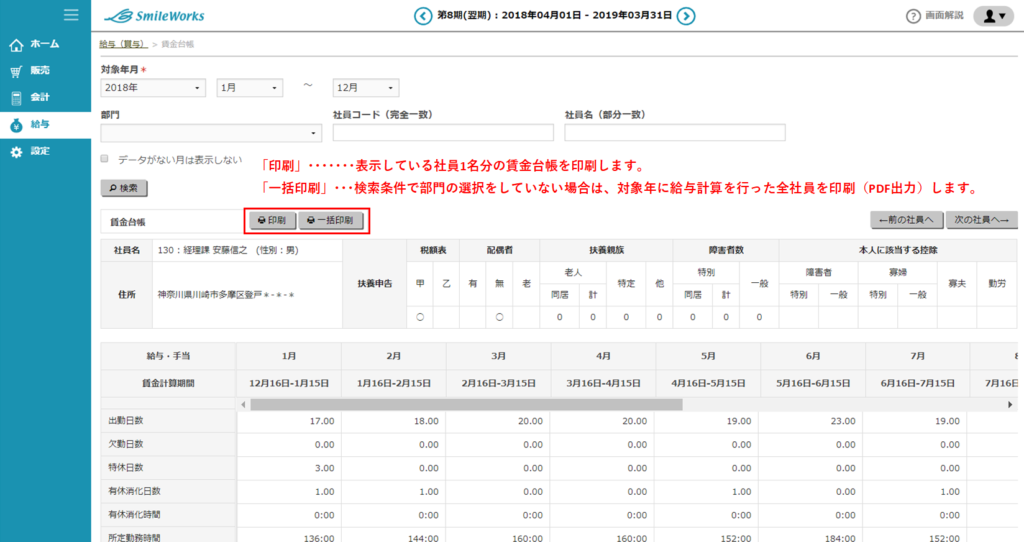1024x542 pixels.
Task: Click the 扶養申告 header cell
Action: pos(375,283)
